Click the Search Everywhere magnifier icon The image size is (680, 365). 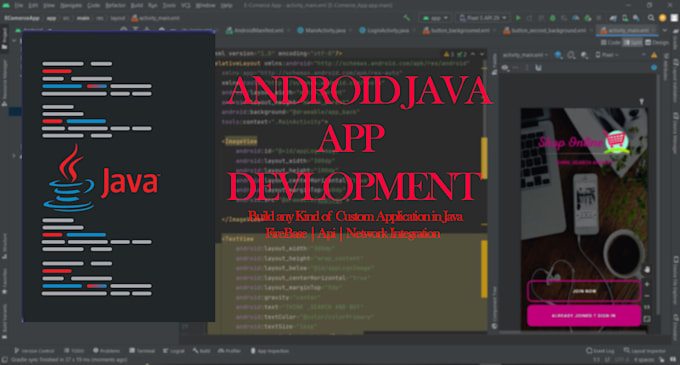pyautogui.click(x=651, y=18)
